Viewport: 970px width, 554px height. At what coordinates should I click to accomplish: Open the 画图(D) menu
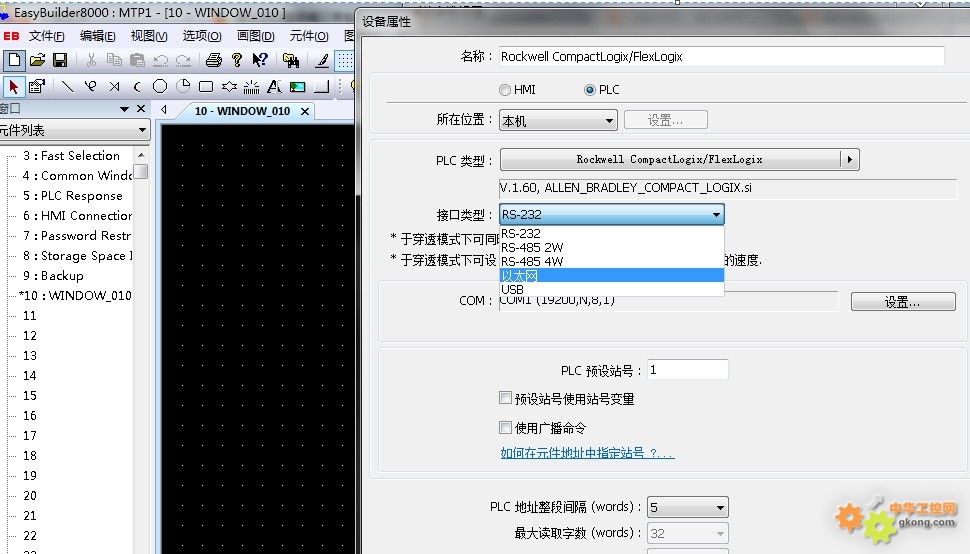pos(255,36)
